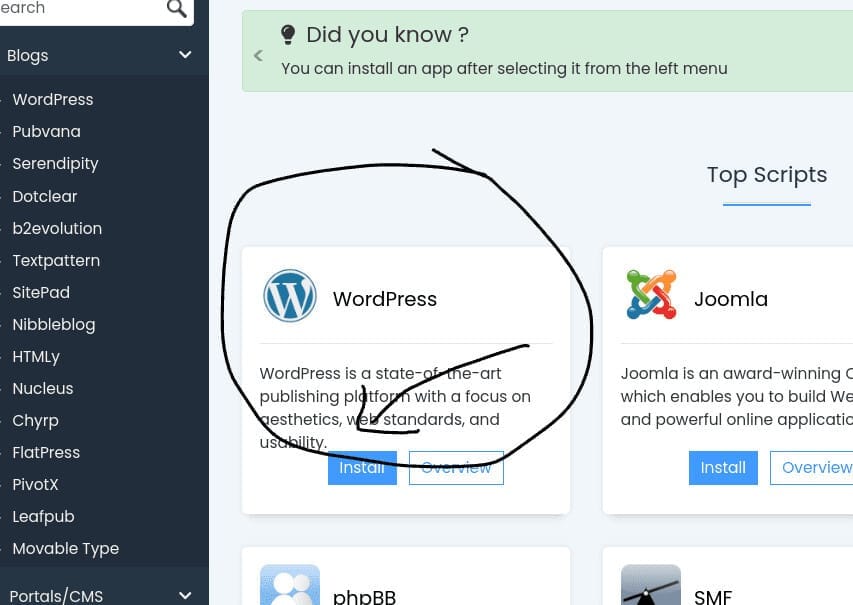Image resolution: width=853 pixels, height=605 pixels.
Task: Click the Joomla card title
Action: (731, 299)
